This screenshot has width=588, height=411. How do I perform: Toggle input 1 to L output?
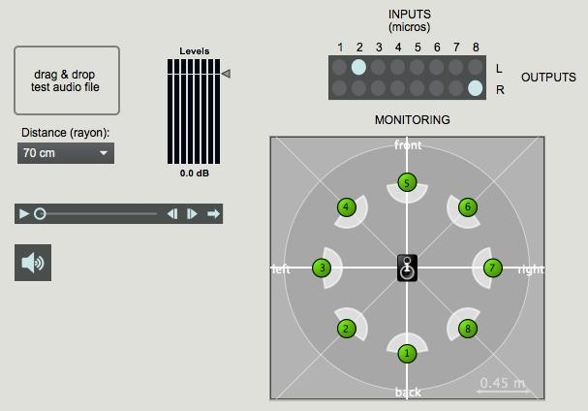(339, 67)
